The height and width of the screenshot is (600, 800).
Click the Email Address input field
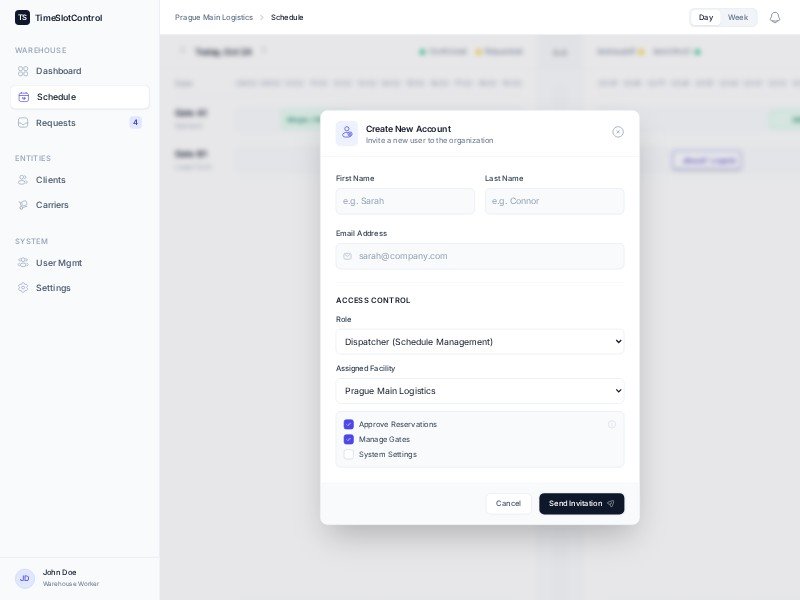[480, 256]
